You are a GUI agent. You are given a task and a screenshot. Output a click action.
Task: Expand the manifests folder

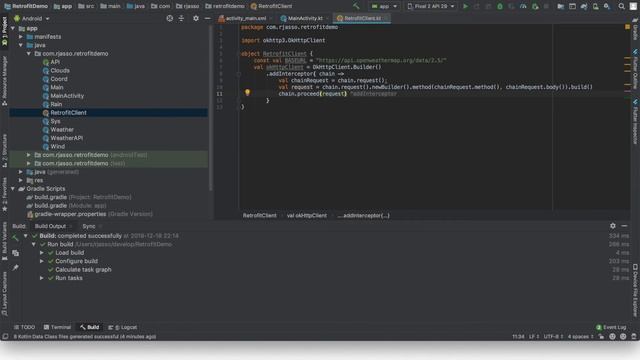[x=21, y=37]
